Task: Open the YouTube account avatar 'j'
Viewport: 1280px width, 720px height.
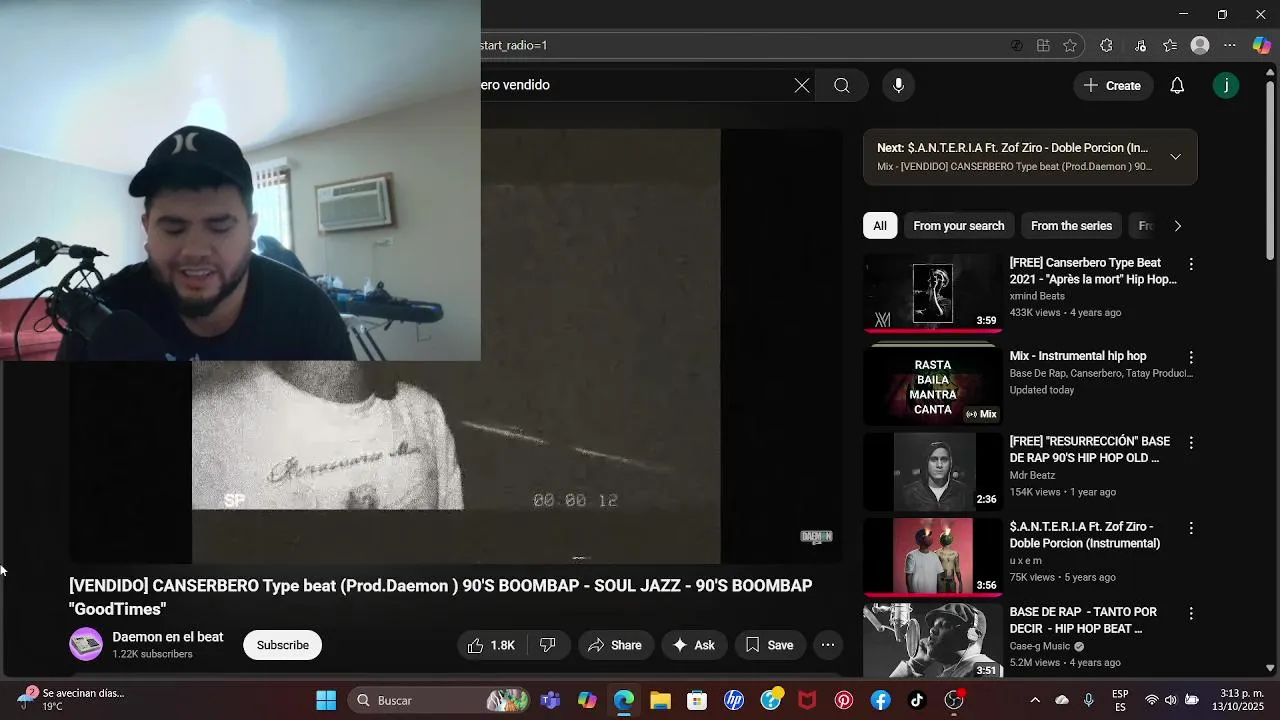Action: [x=1226, y=86]
